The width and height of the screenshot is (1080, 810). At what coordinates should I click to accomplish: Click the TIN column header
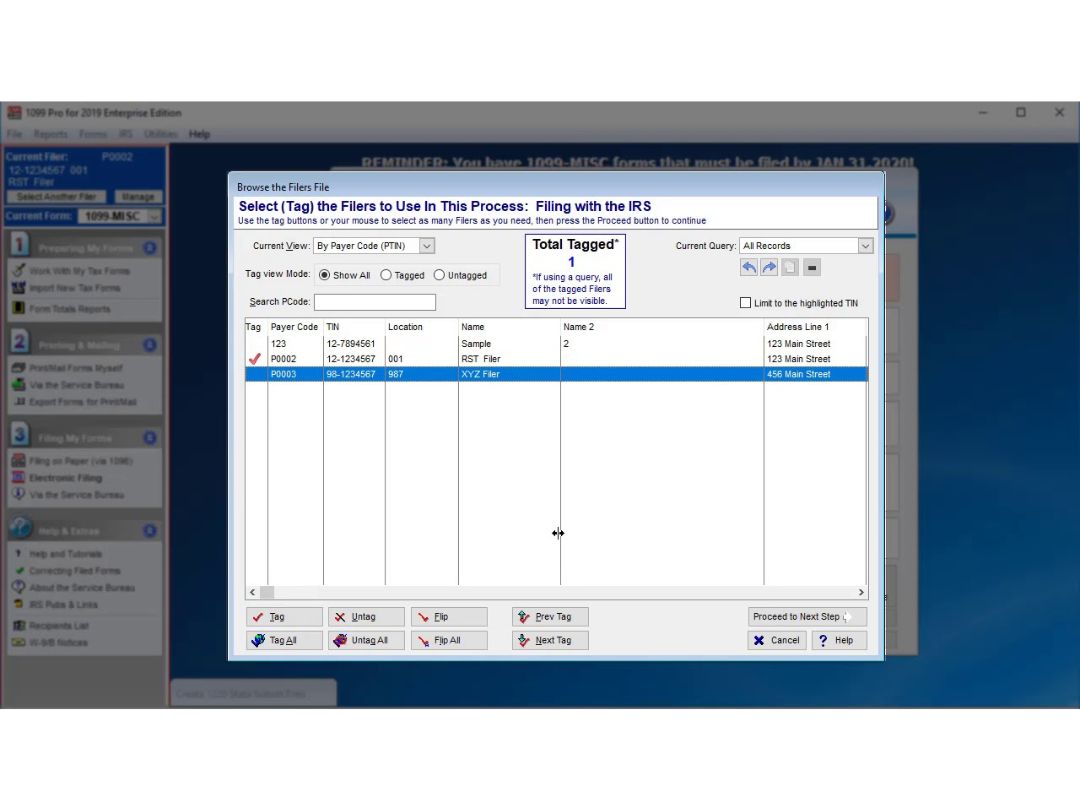click(x=354, y=326)
